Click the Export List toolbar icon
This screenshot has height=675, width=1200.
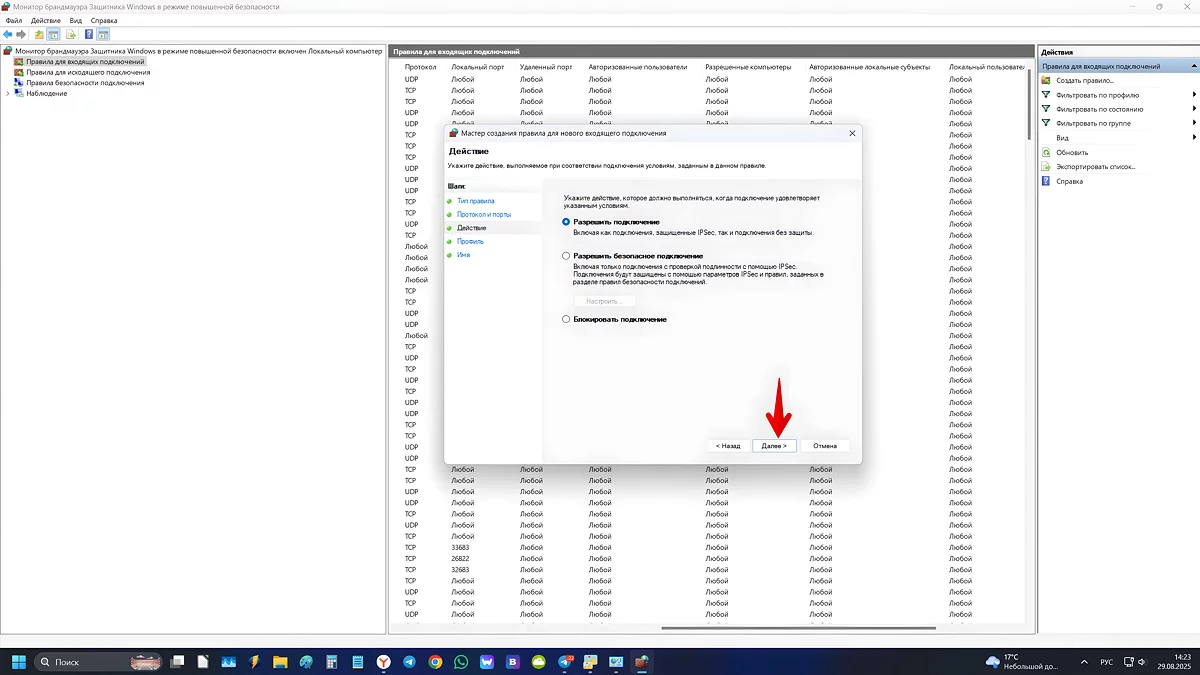click(70, 34)
